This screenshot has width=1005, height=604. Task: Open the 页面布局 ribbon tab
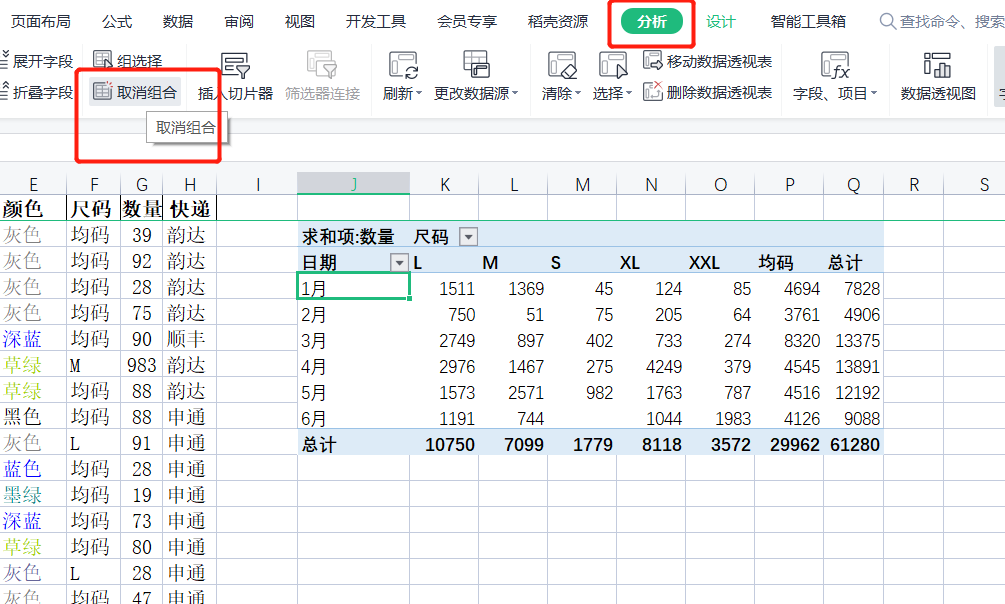(x=40, y=21)
